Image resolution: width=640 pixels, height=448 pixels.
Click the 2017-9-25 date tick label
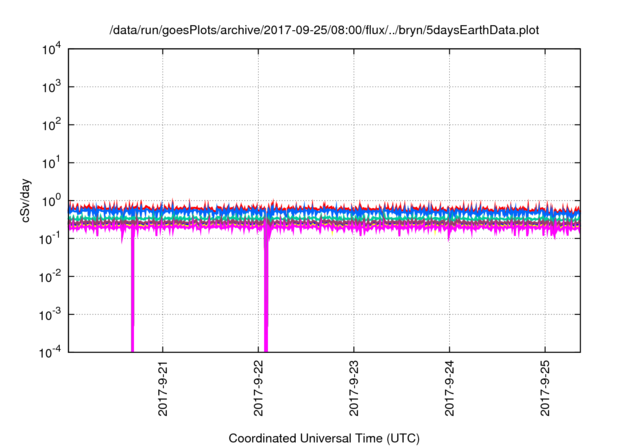click(x=545, y=388)
